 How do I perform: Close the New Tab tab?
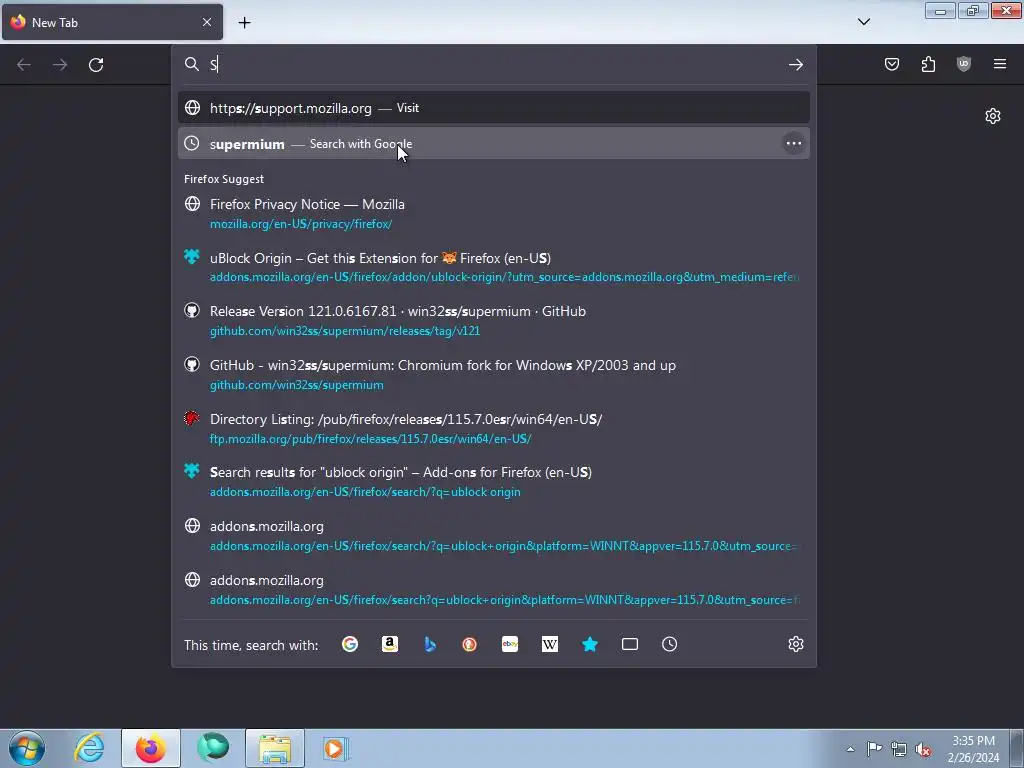206,22
